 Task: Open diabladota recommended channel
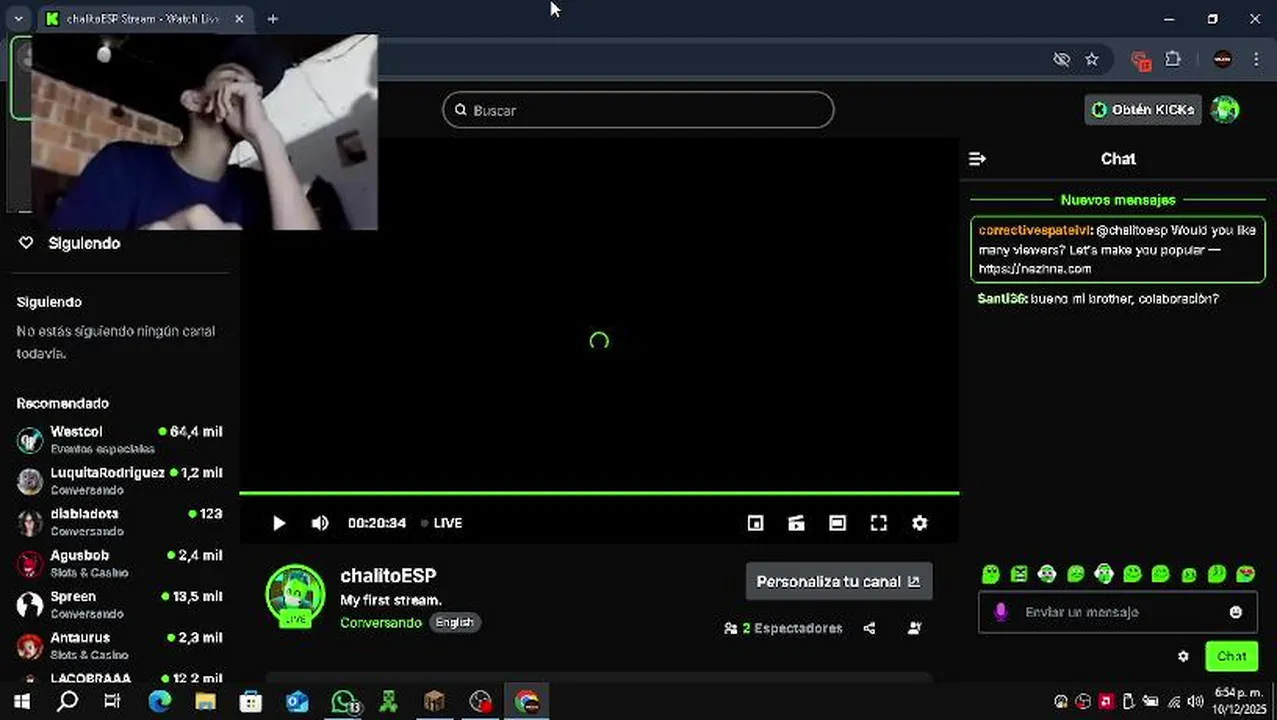click(119, 521)
